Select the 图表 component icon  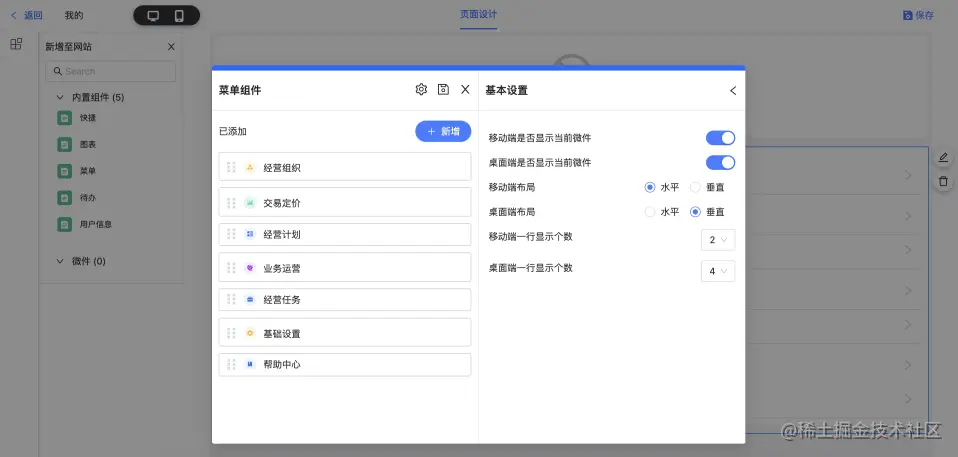64,145
